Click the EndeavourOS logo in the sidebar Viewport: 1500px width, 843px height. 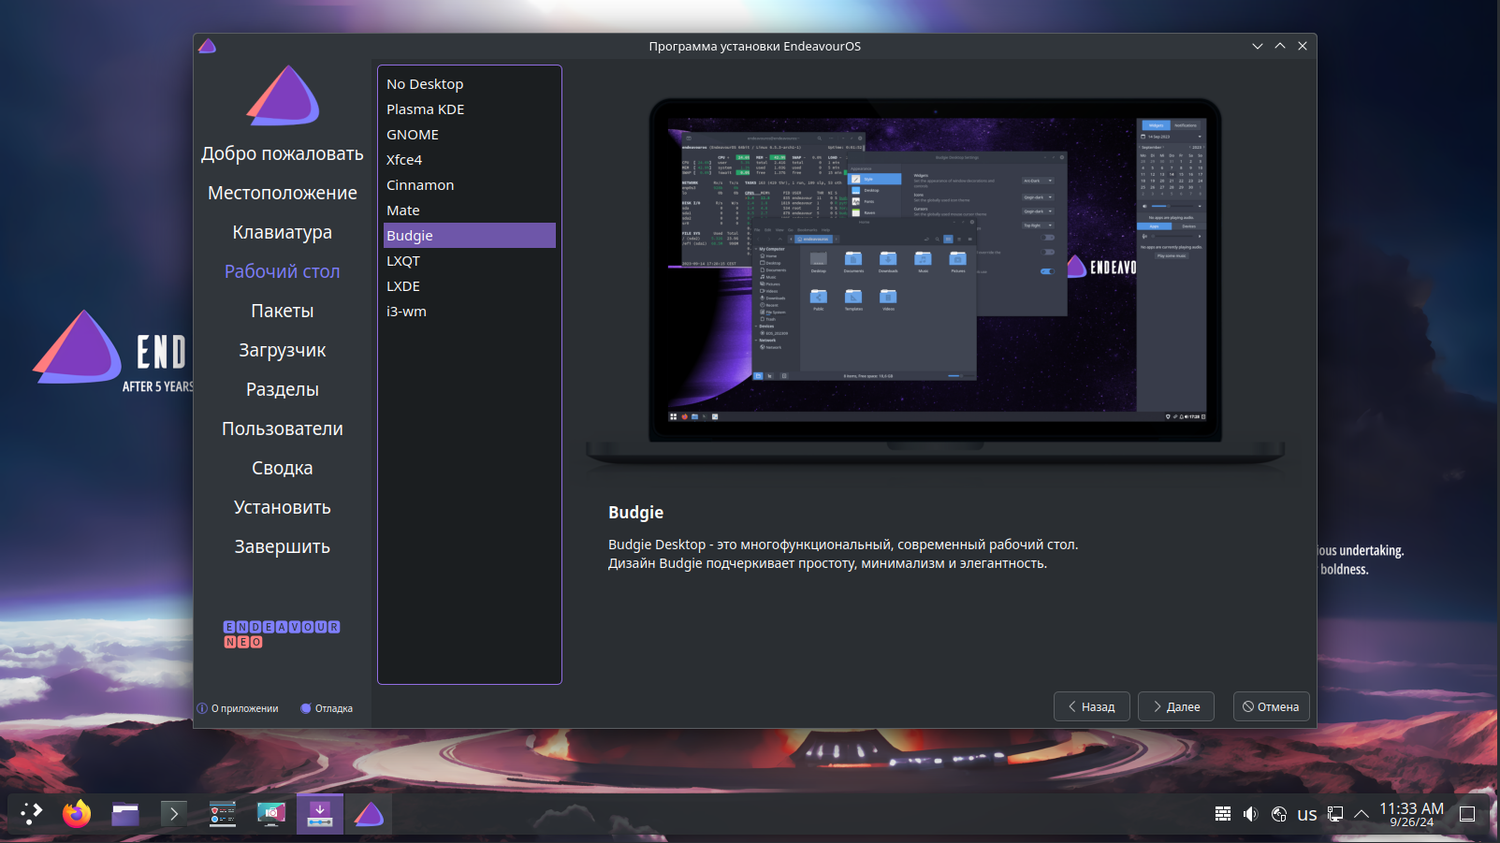282,96
